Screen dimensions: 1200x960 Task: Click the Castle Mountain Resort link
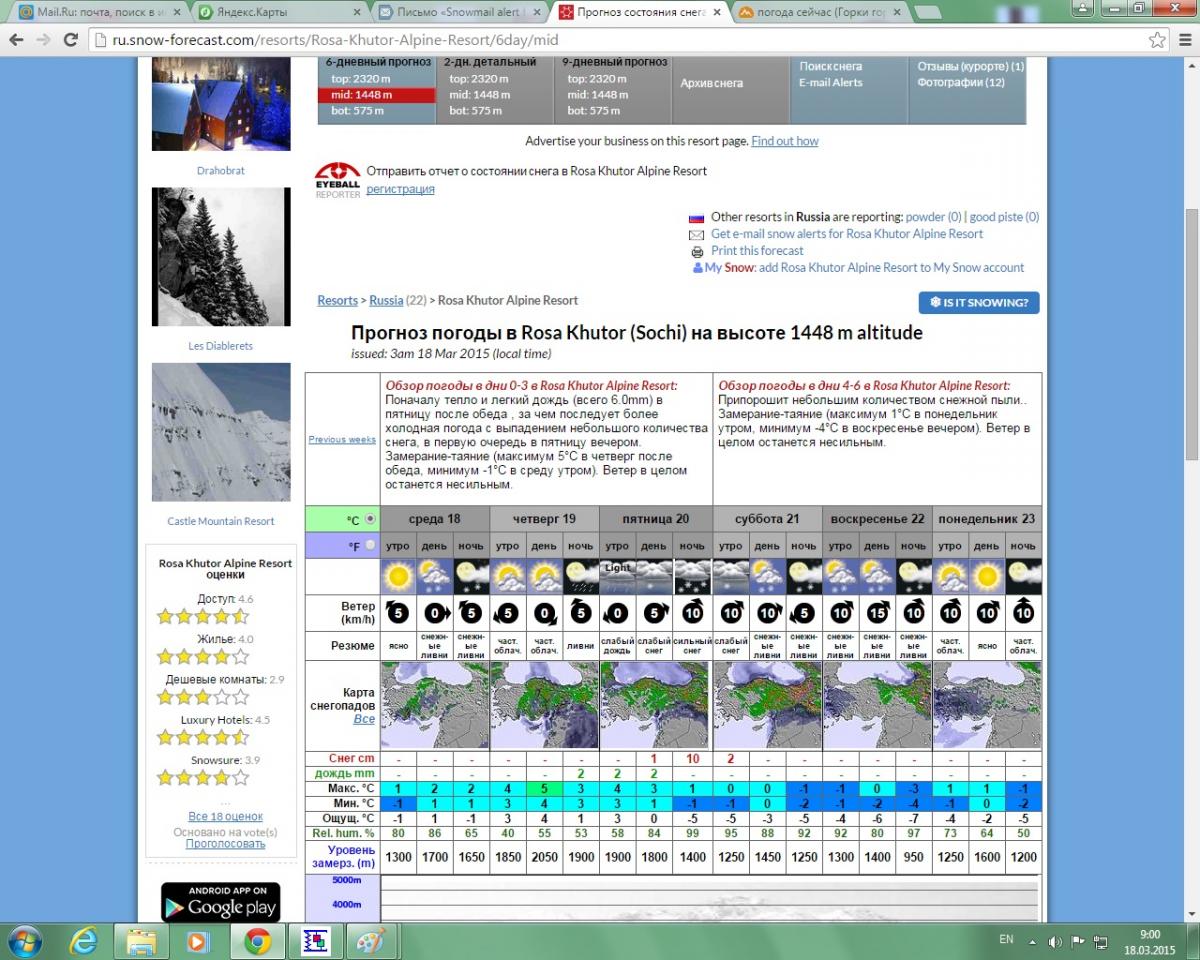point(220,521)
